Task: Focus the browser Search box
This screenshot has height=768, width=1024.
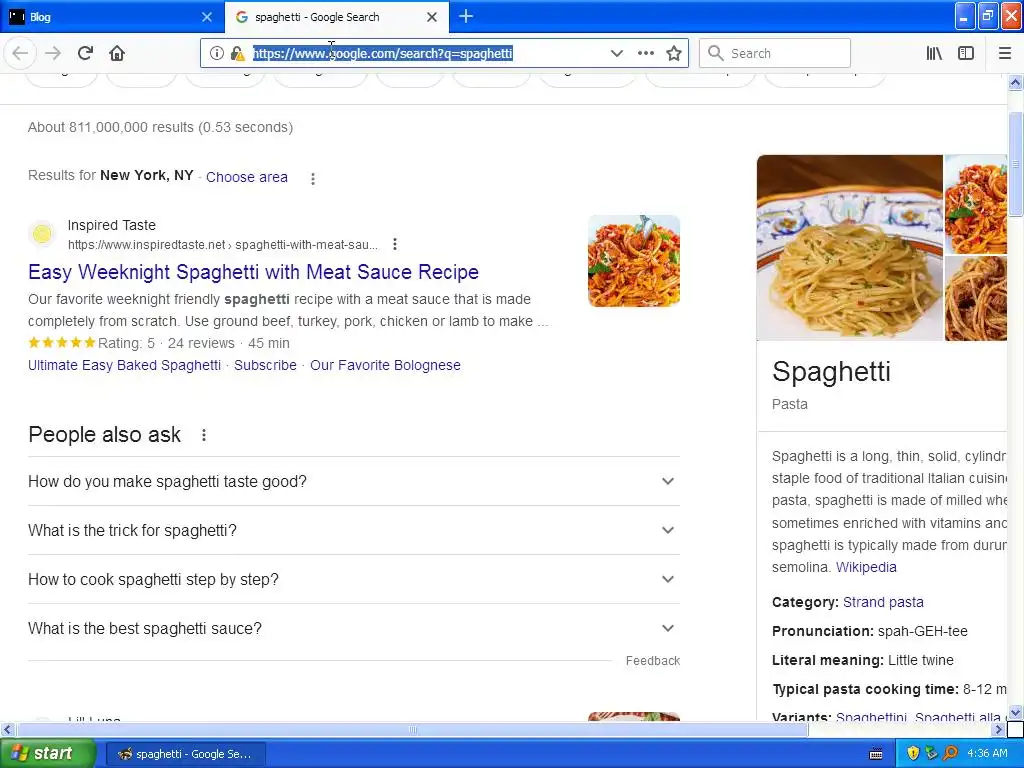Action: [775, 53]
